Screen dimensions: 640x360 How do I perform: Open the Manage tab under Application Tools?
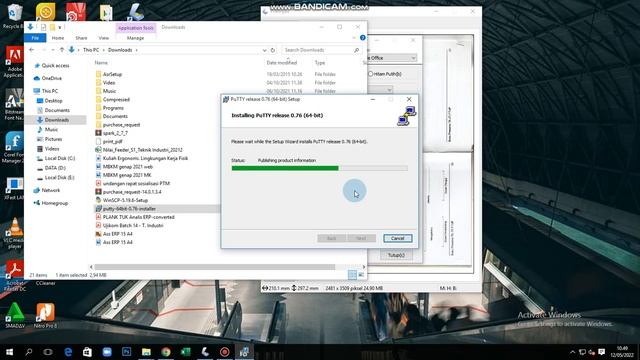[136, 38]
